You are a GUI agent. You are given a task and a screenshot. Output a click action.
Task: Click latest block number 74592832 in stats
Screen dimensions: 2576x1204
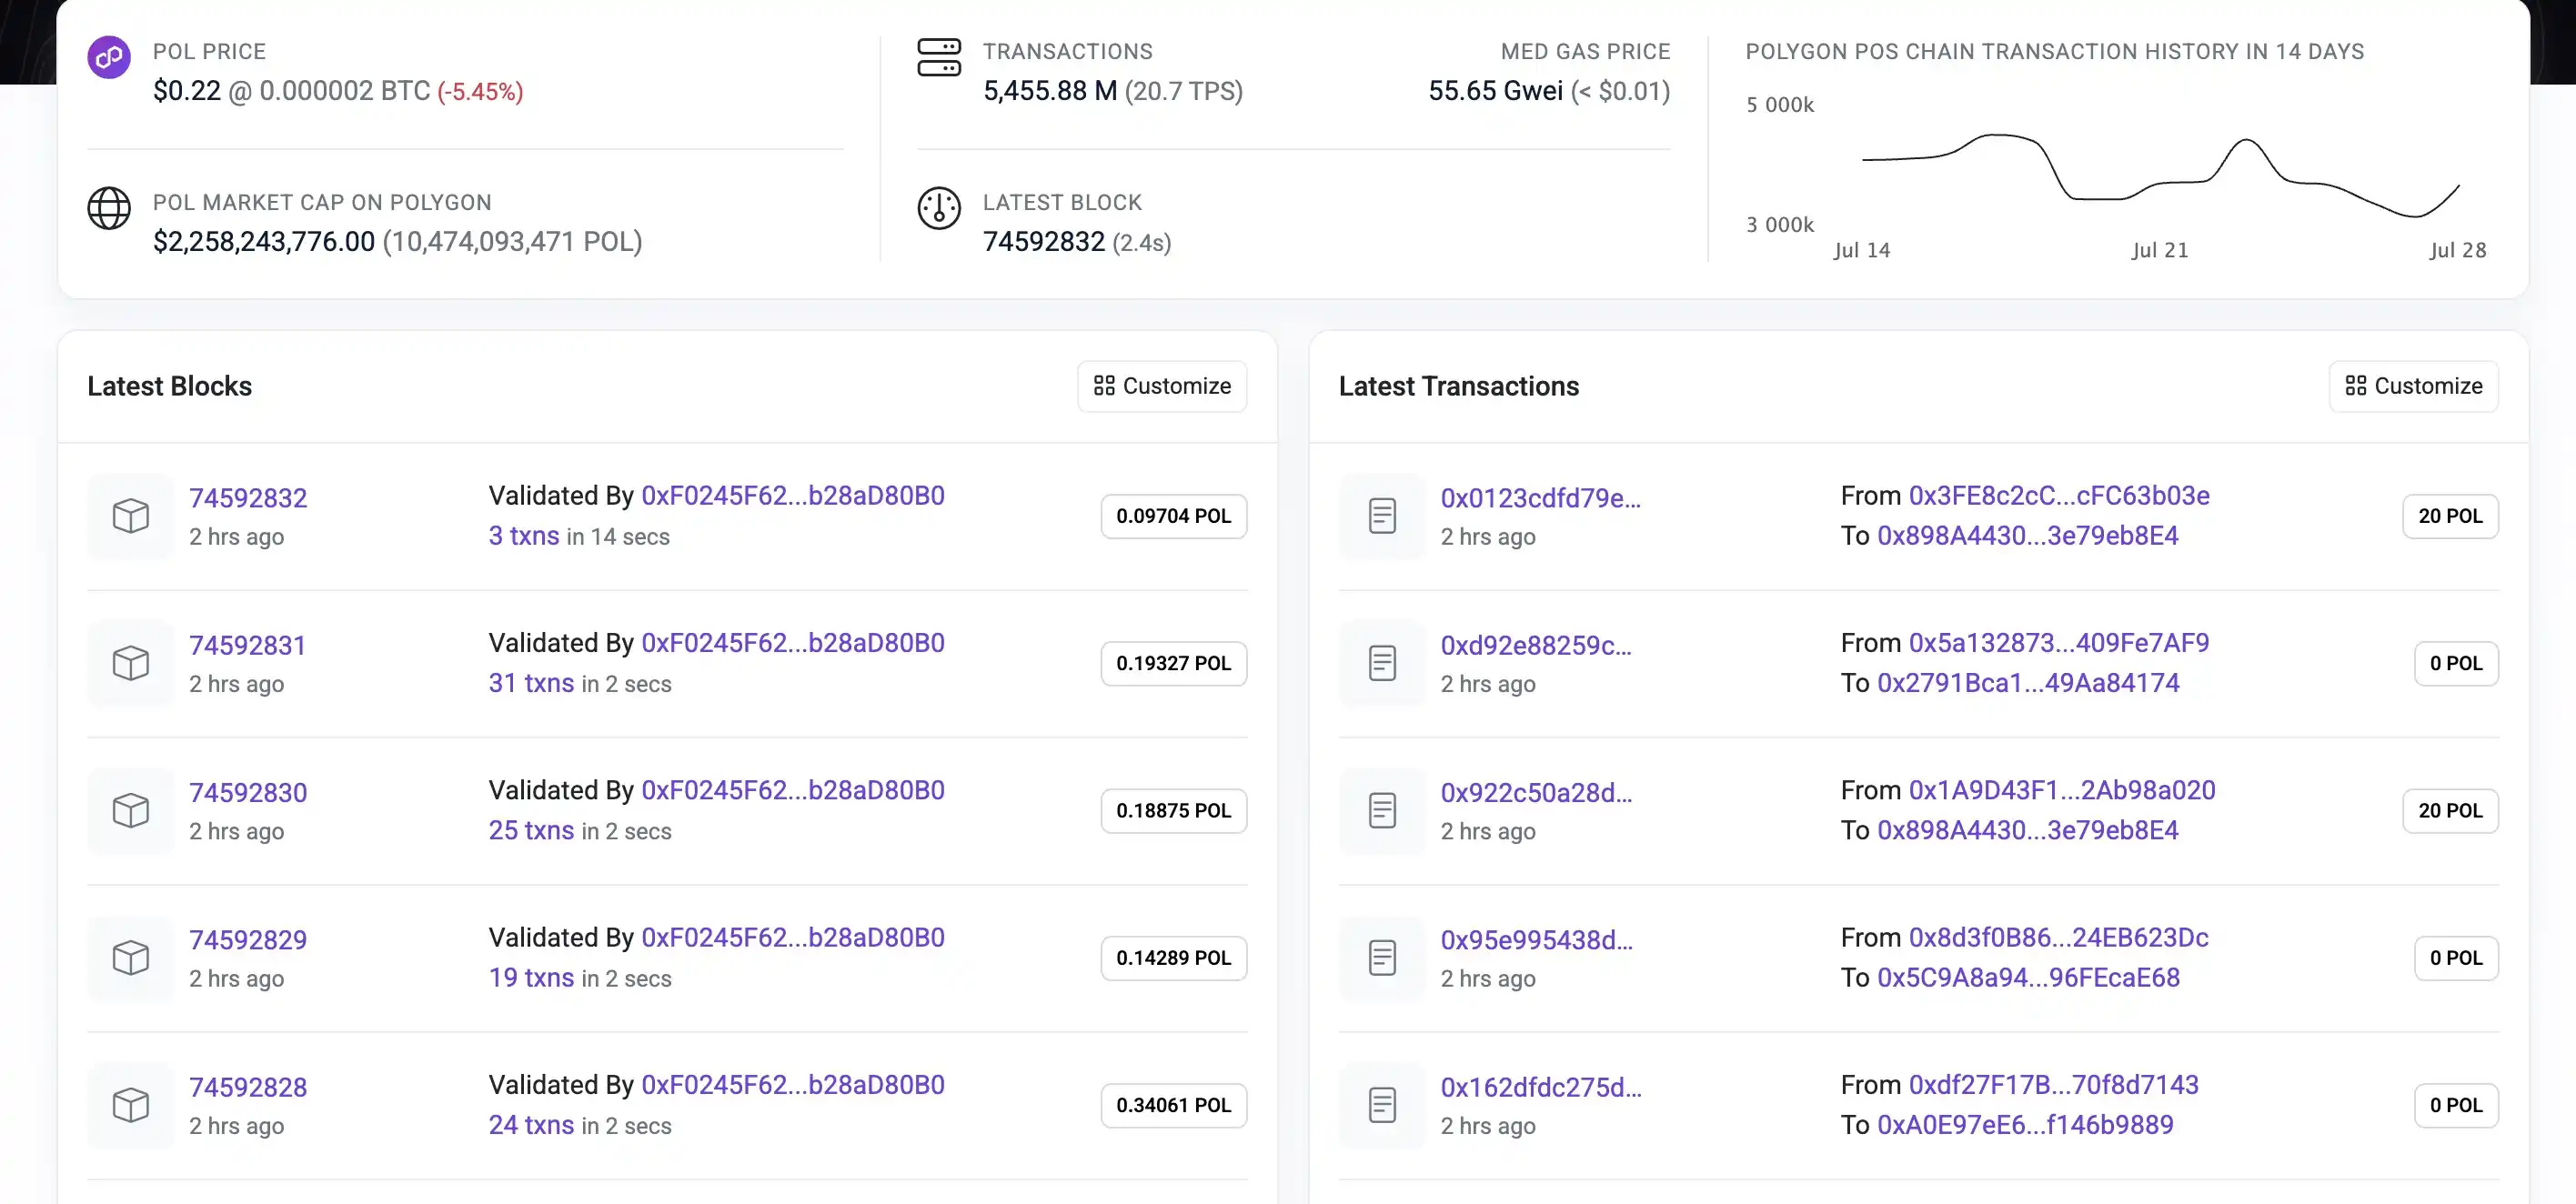pyautogui.click(x=1044, y=242)
